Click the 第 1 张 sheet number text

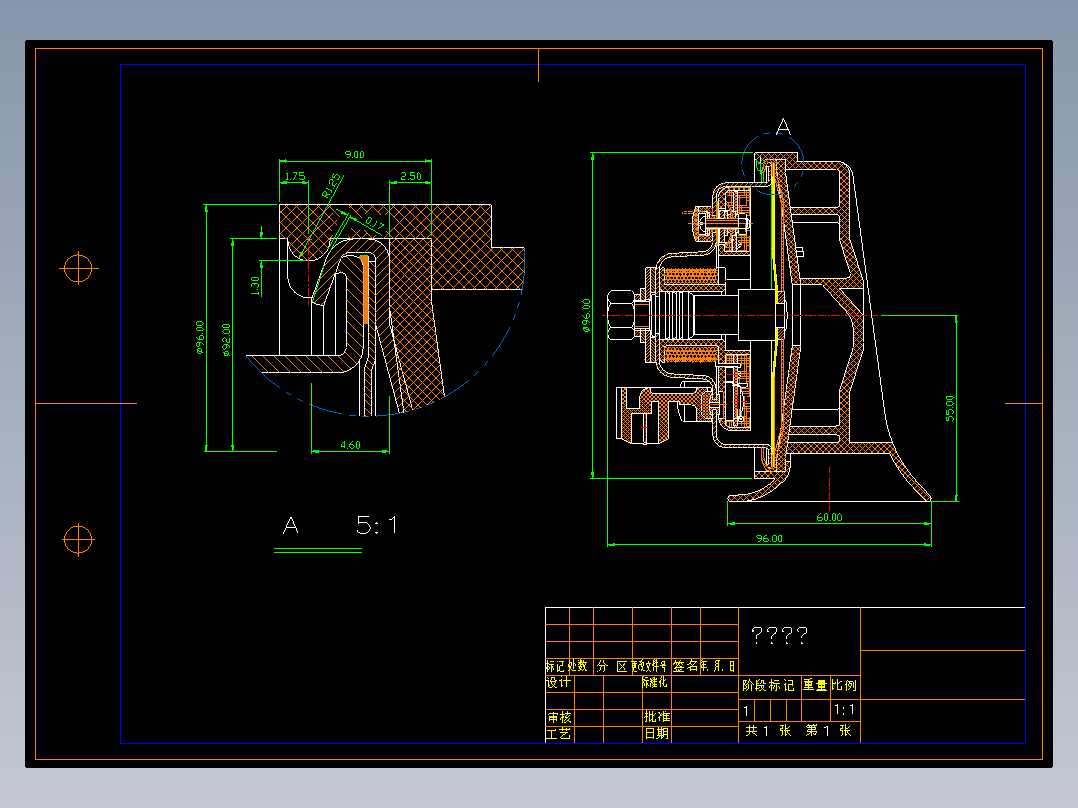tap(828, 731)
